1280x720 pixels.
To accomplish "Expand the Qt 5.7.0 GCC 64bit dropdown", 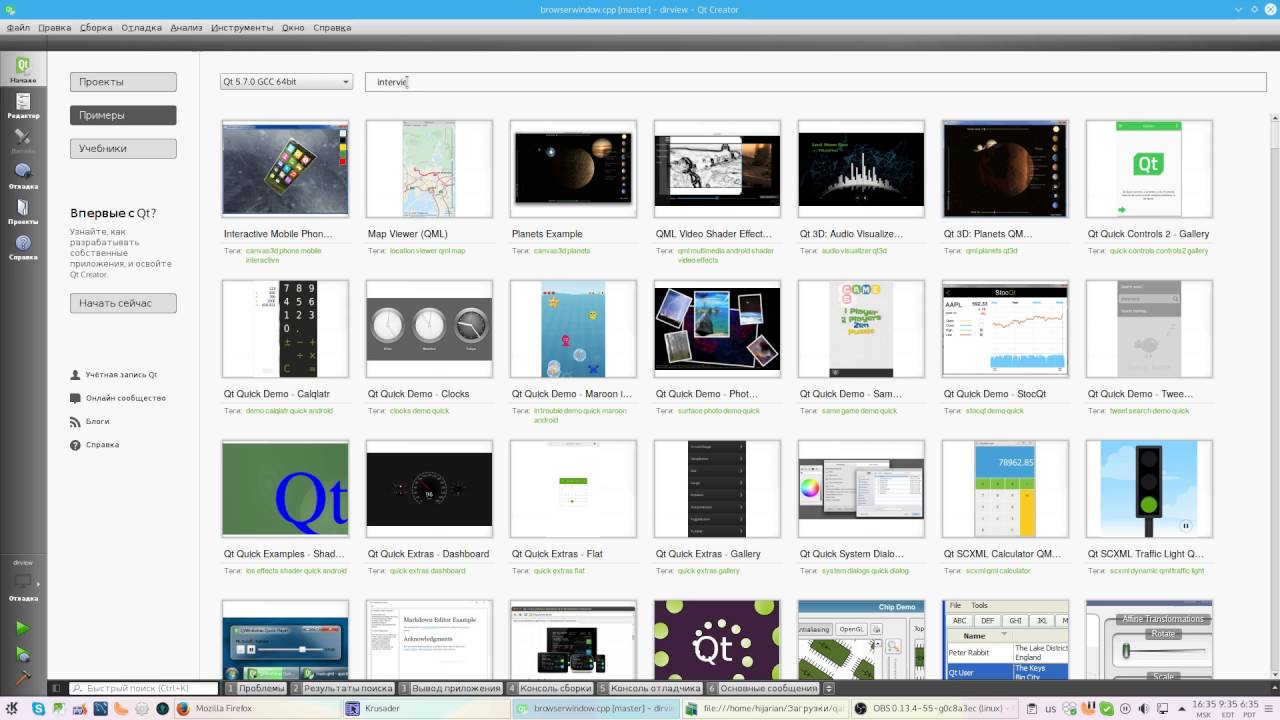I will point(286,82).
